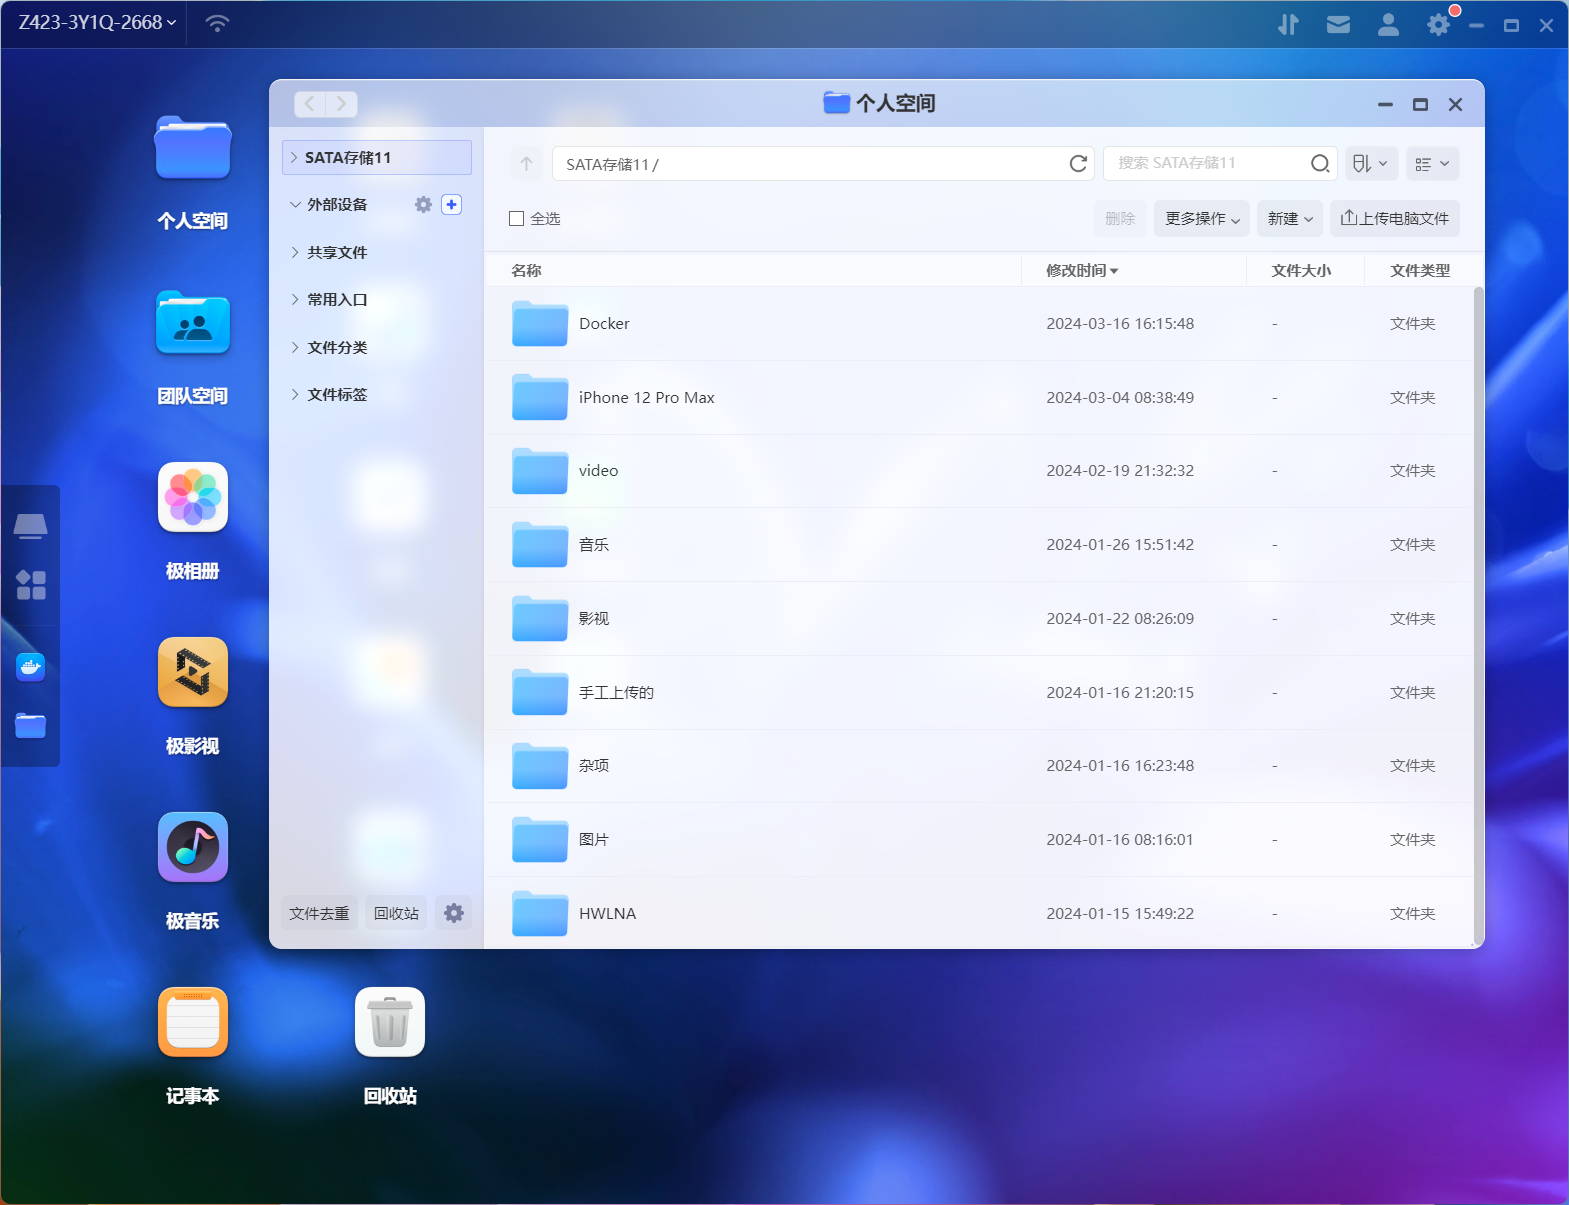Select the 音乐 folder

tap(979, 545)
